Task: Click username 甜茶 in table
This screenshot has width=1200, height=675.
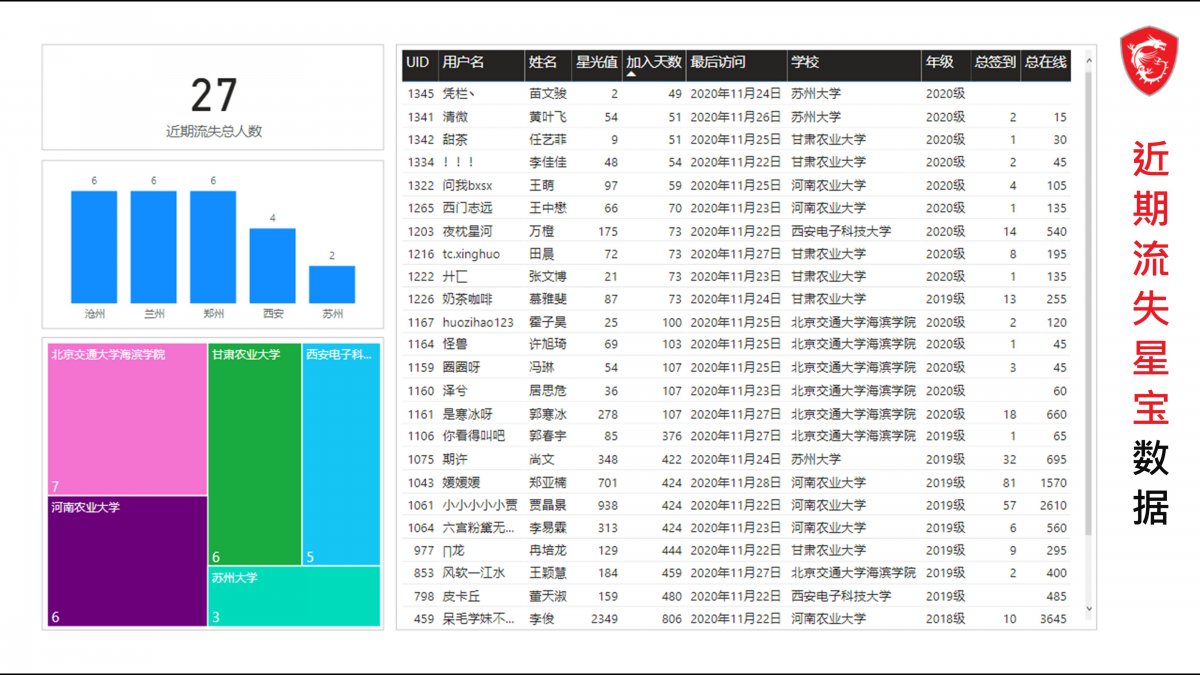Action: click(454, 140)
